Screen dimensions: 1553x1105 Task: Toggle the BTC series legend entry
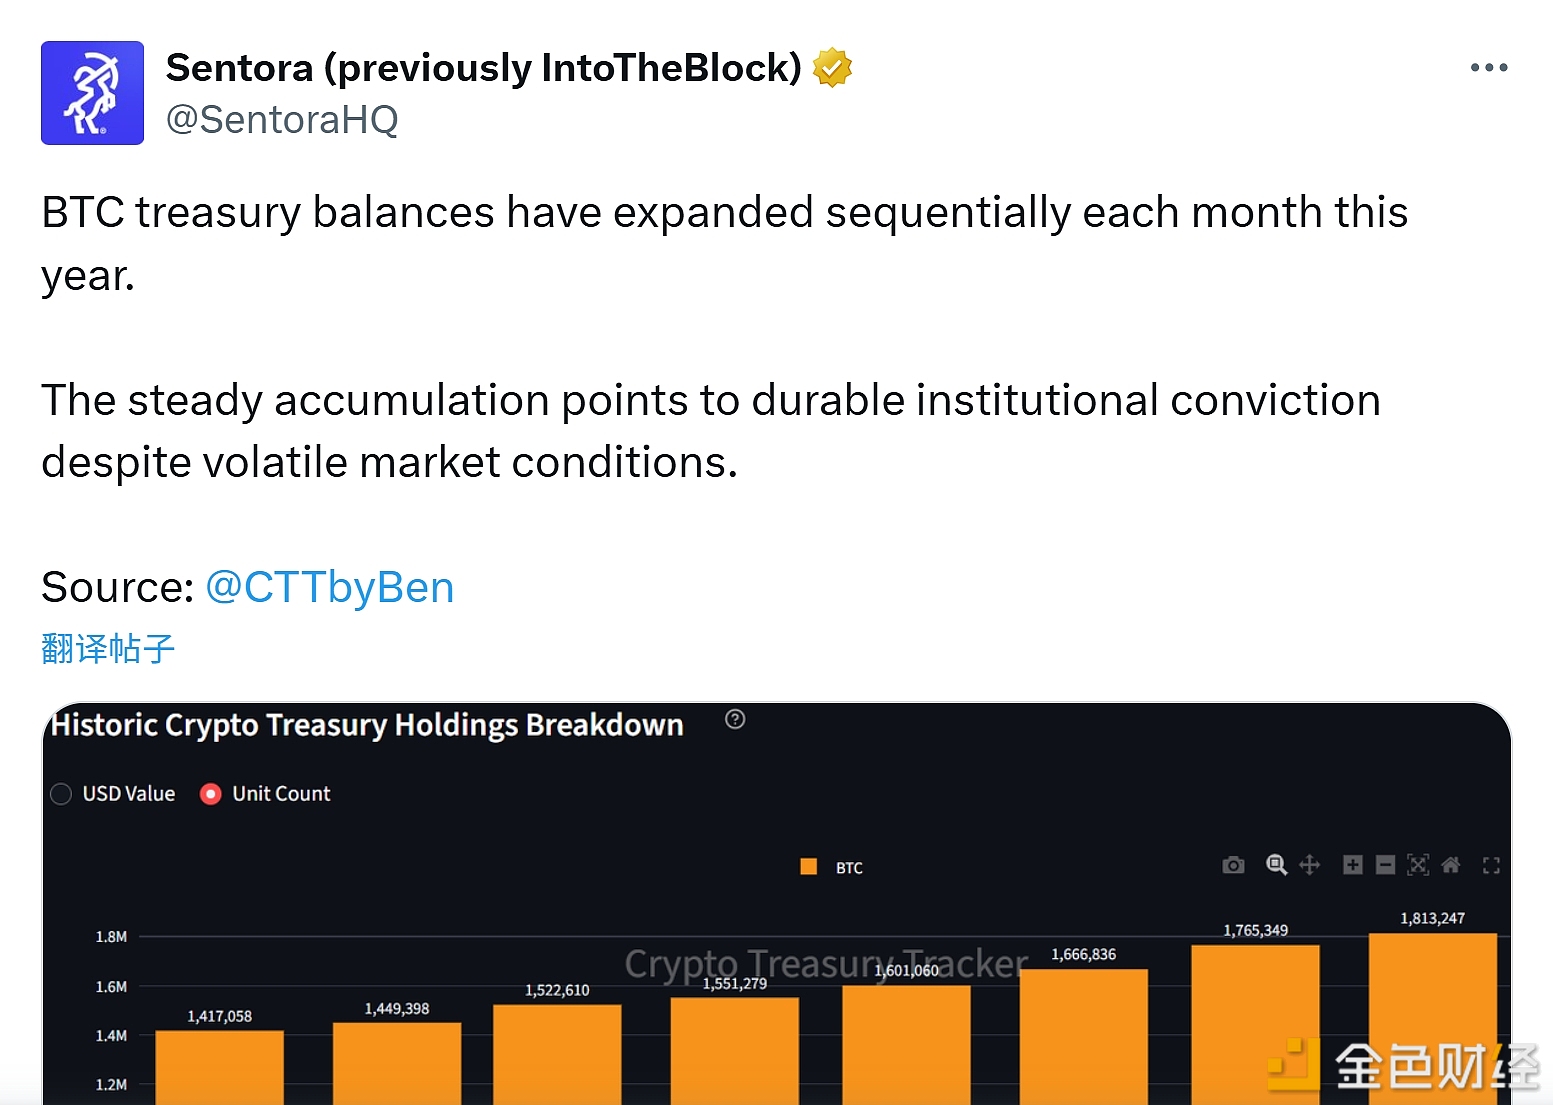(x=832, y=867)
